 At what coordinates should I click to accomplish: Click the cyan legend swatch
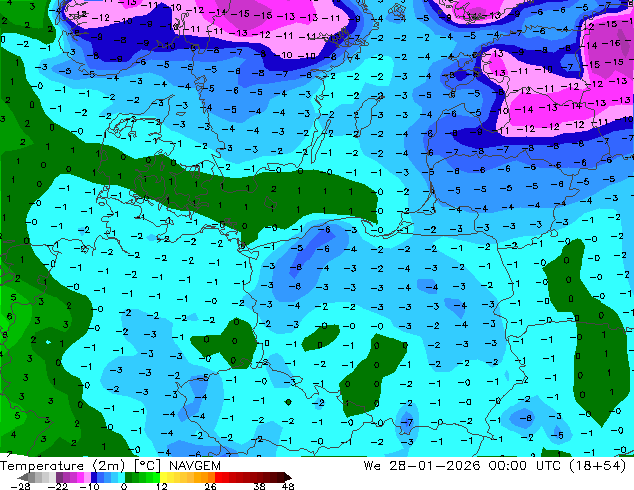click(121, 477)
